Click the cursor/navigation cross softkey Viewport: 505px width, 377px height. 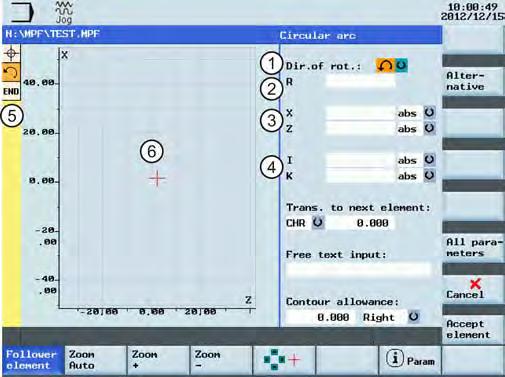284,360
